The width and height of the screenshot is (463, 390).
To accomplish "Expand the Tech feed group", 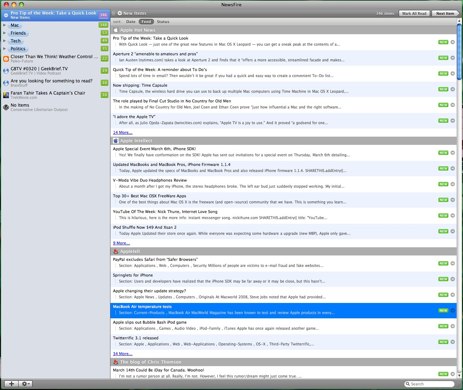I will click(x=4, y=41).
